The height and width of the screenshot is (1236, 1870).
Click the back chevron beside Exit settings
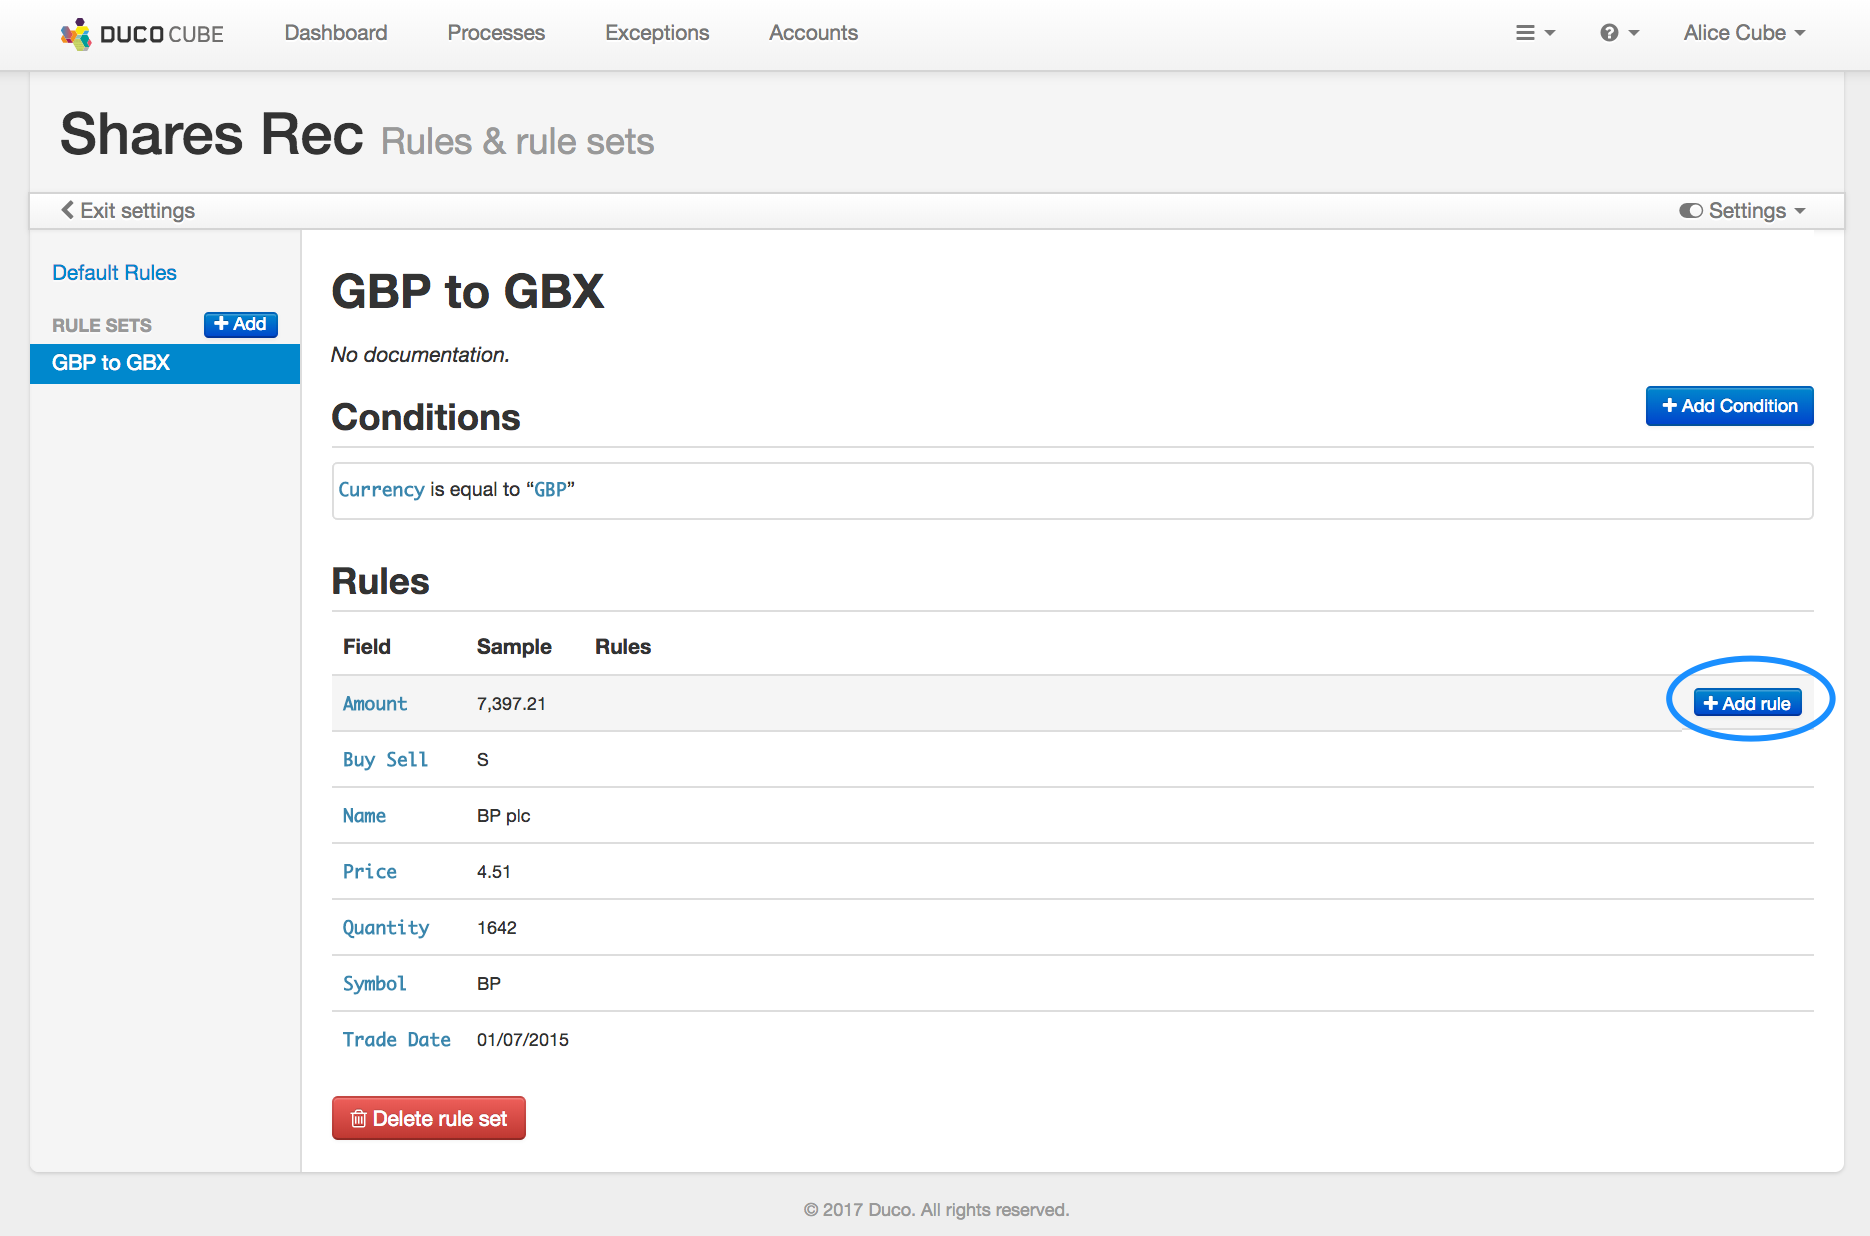(x=67, y=210)
